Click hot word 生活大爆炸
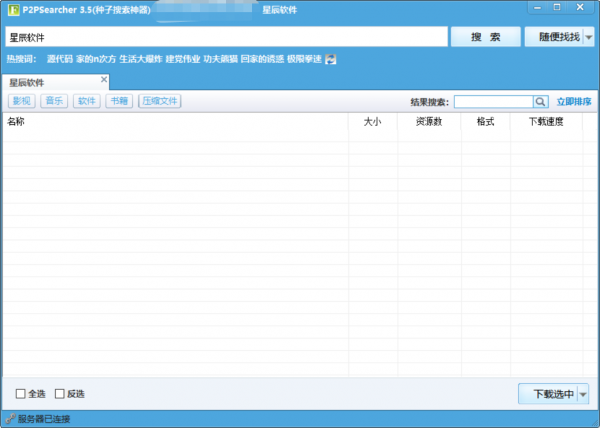Viewport: 600px width, 428px height. [141, 59]
